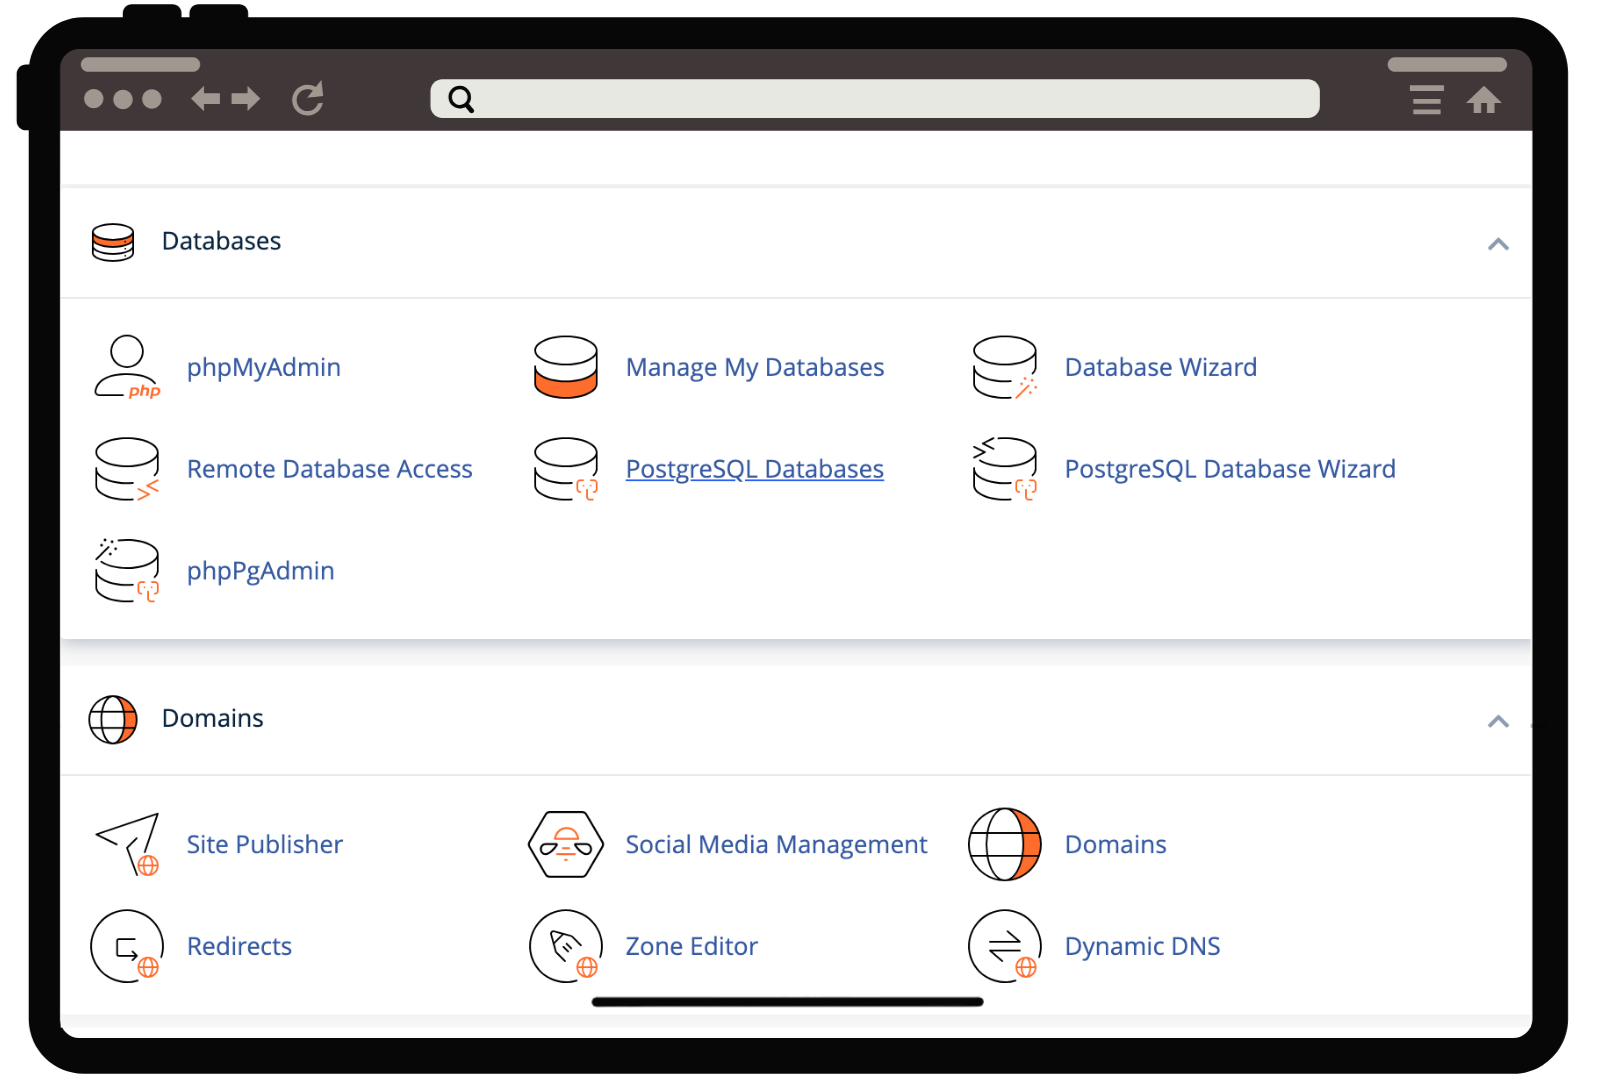Navigate back with the left arrow
This screenshot has width=1600, height=1080.
tap(206, 99)
